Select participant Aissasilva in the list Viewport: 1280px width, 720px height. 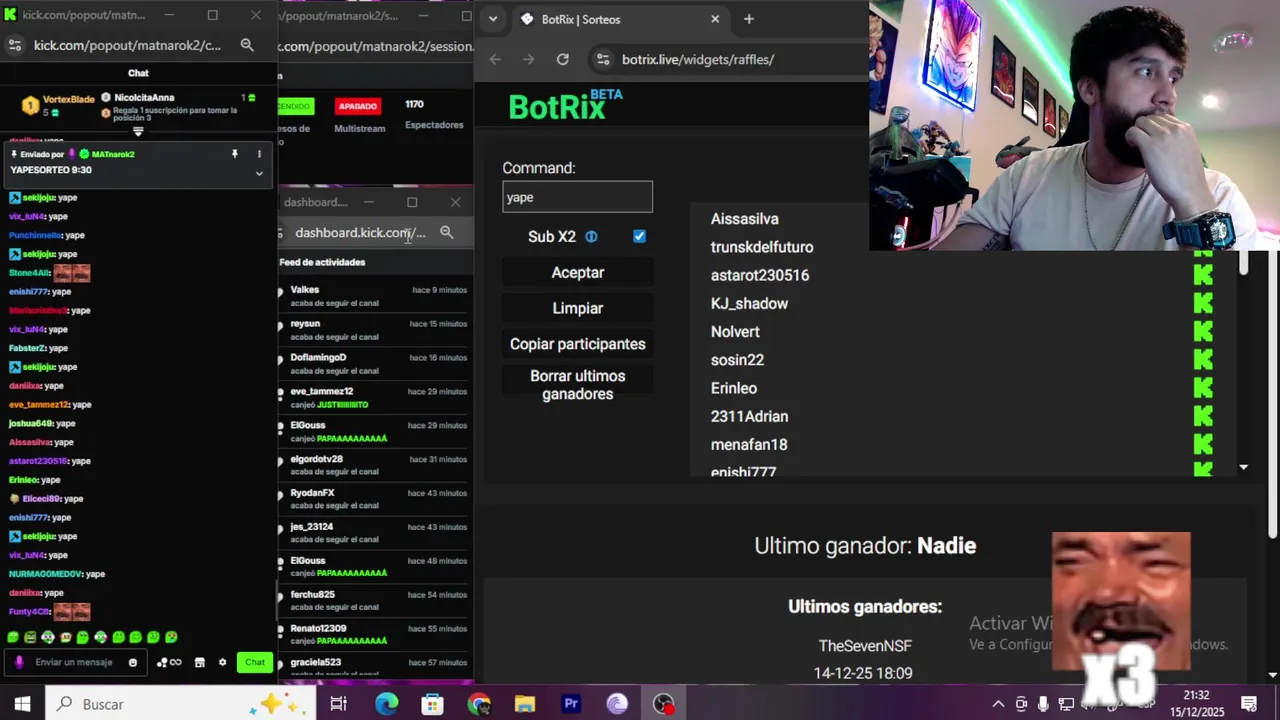tap(744, 219)
